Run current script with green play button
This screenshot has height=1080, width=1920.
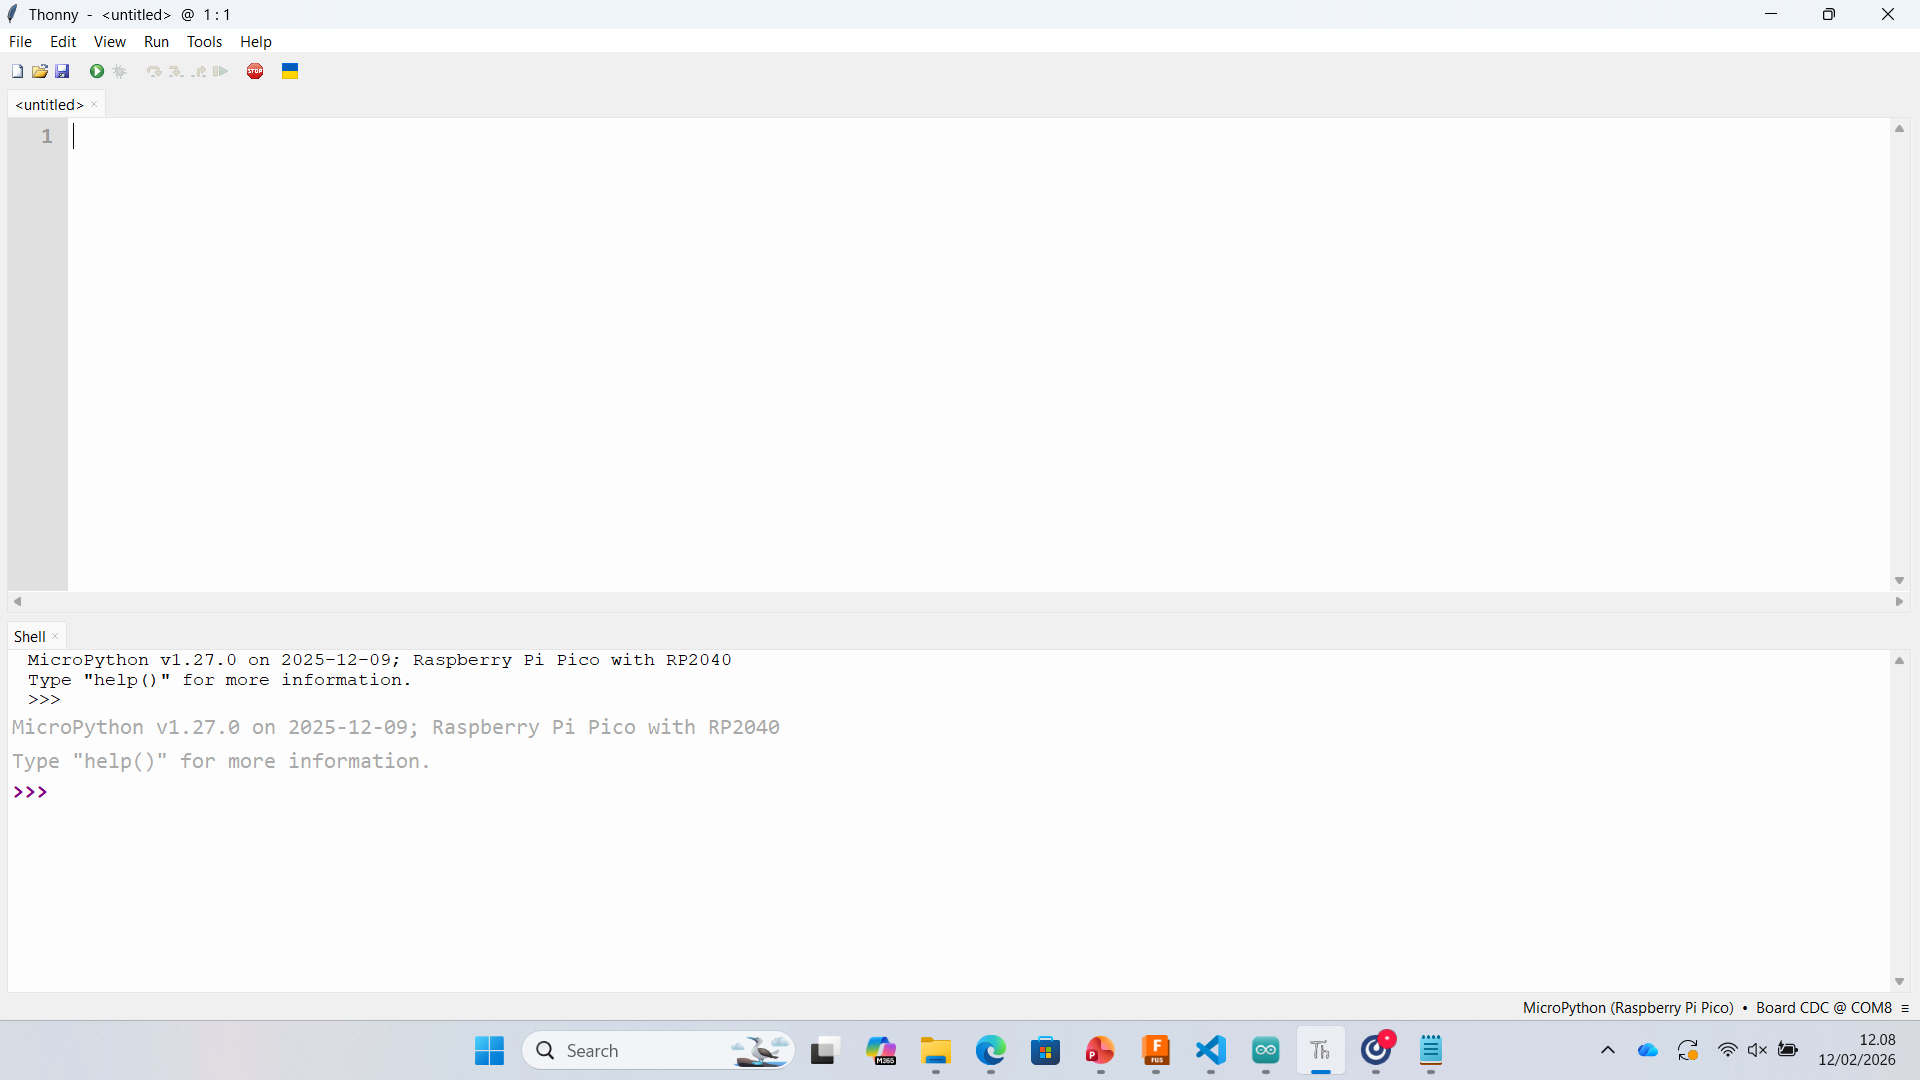[97, 71]
